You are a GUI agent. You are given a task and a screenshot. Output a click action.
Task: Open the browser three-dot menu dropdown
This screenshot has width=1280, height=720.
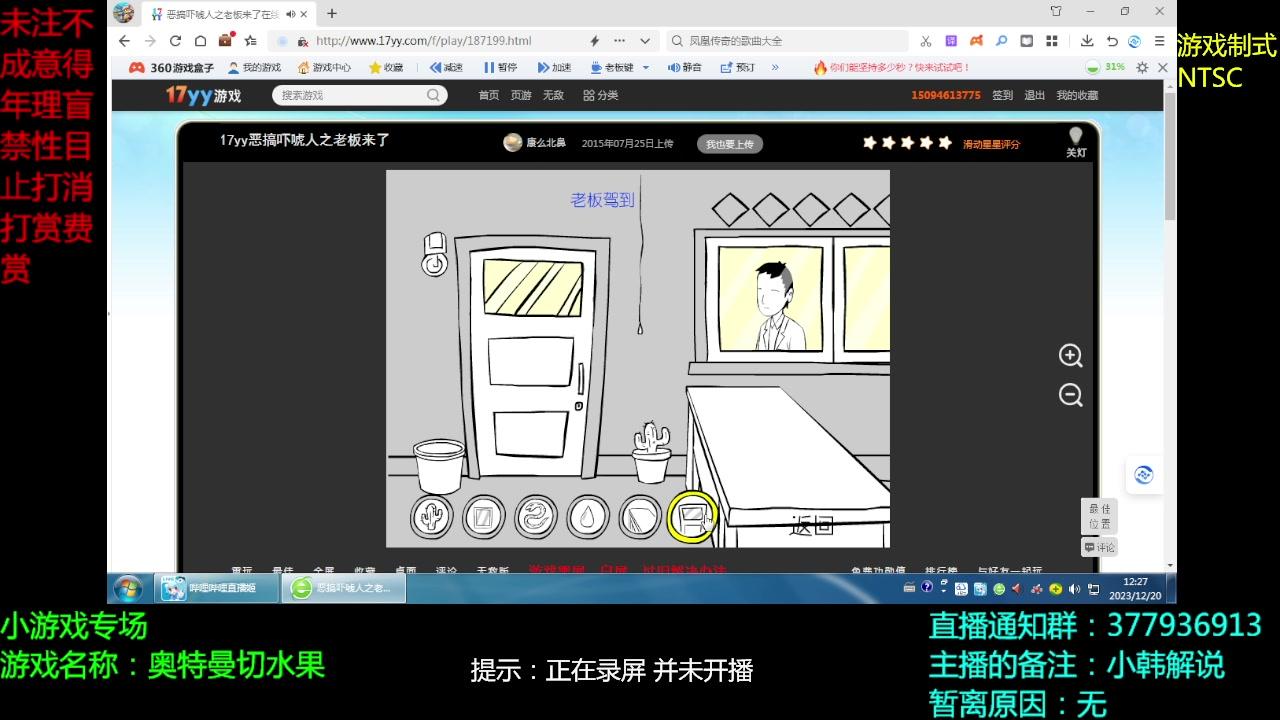click(x=618, y=40)
